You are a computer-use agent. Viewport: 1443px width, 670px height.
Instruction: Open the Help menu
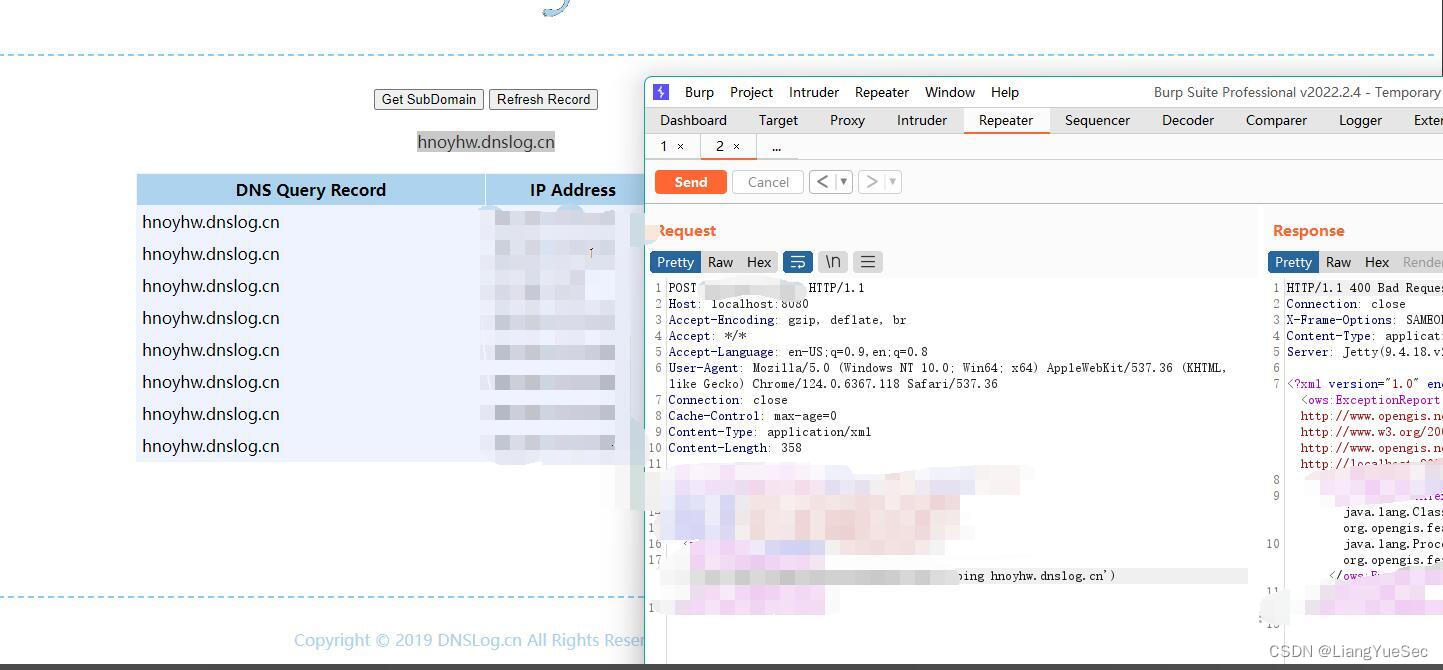click(x=1005, y=92)
